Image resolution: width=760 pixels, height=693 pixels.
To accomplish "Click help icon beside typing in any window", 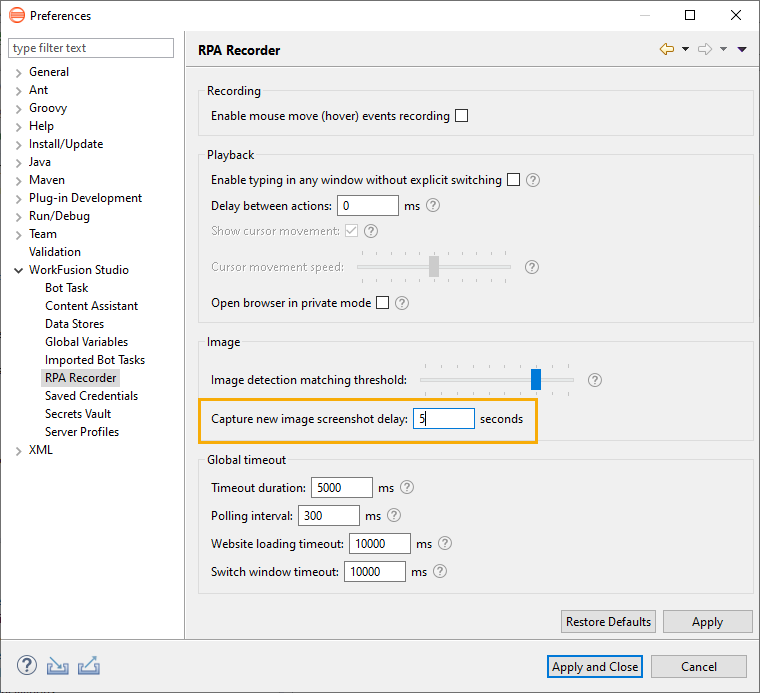I will tap(533, 180).
